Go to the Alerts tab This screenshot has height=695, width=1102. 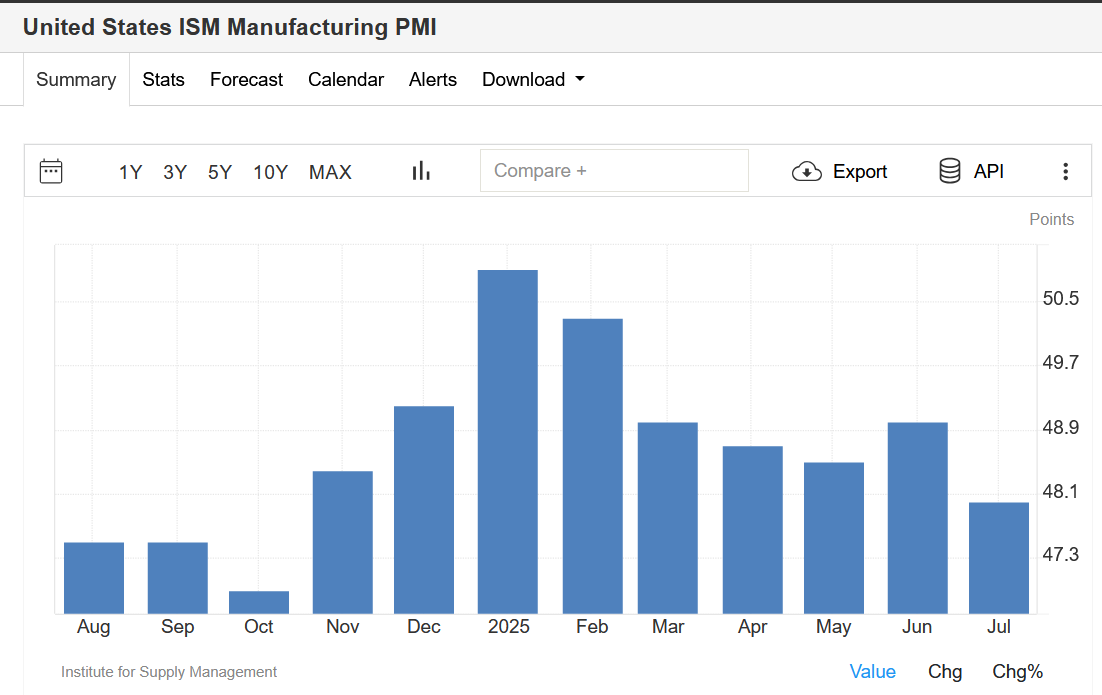pos(433,79)
